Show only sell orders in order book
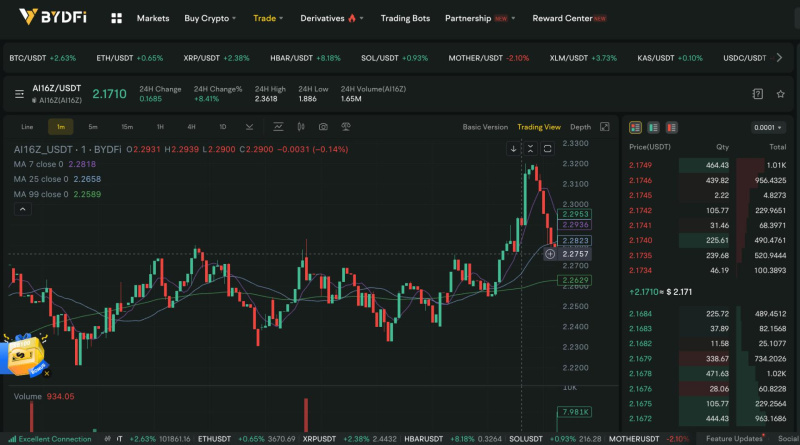Image resolution: width=800 pixels, height=445 pixels. pos(670,128)
